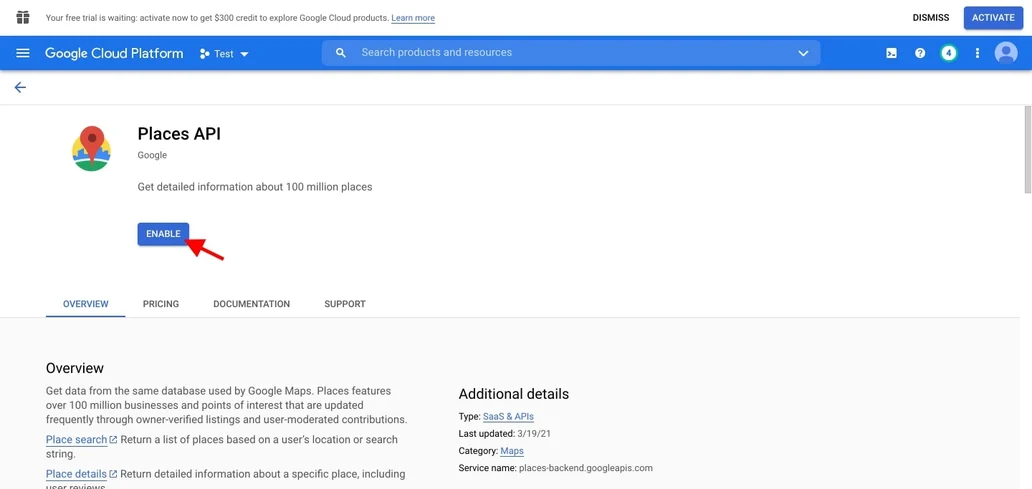Open the hamburger navigation menu
Image resolution: width=1032 pixels, height=489 pixels.
click(23, 53)
